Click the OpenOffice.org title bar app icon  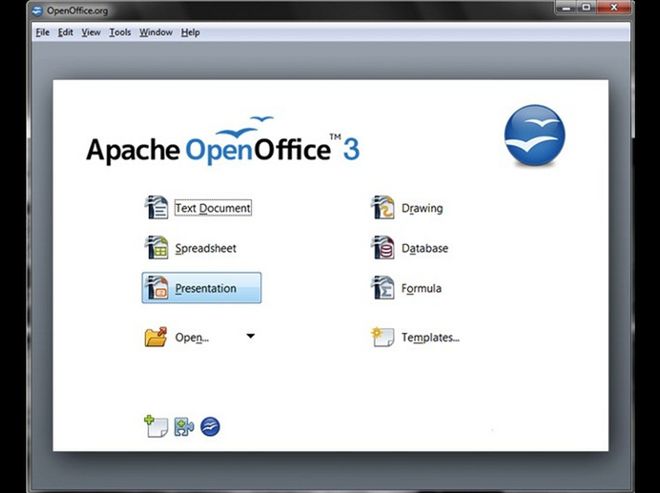(37, 10)
